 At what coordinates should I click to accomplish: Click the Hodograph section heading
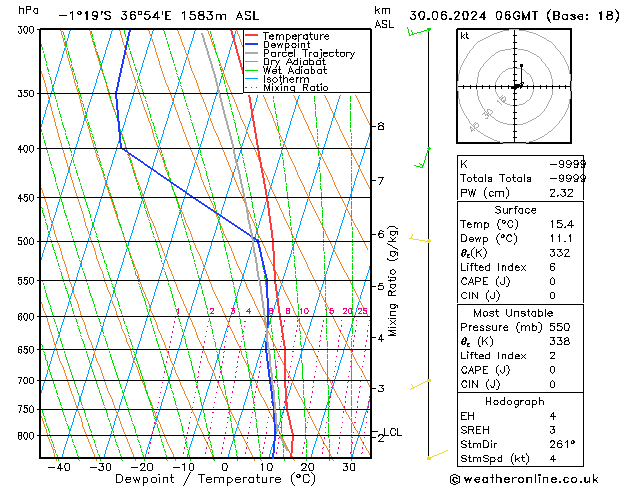[515, 402]
